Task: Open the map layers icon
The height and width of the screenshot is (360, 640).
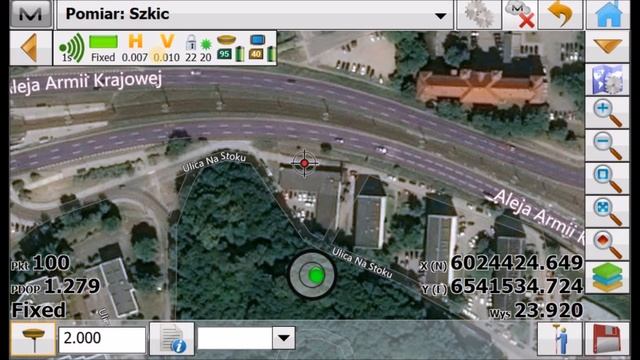Action: (607, 278)
